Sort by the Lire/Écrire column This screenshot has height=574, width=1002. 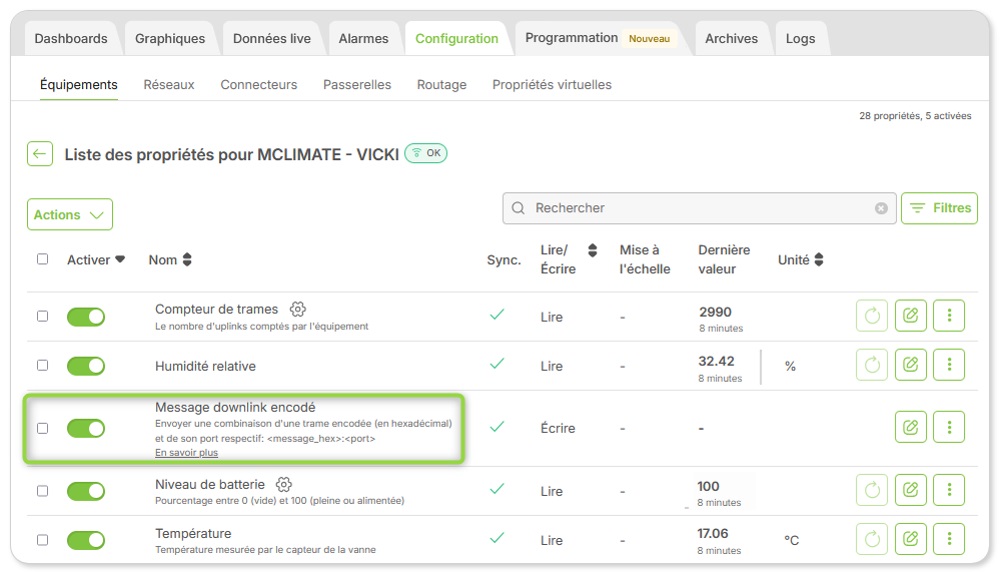tap(592, 251)
